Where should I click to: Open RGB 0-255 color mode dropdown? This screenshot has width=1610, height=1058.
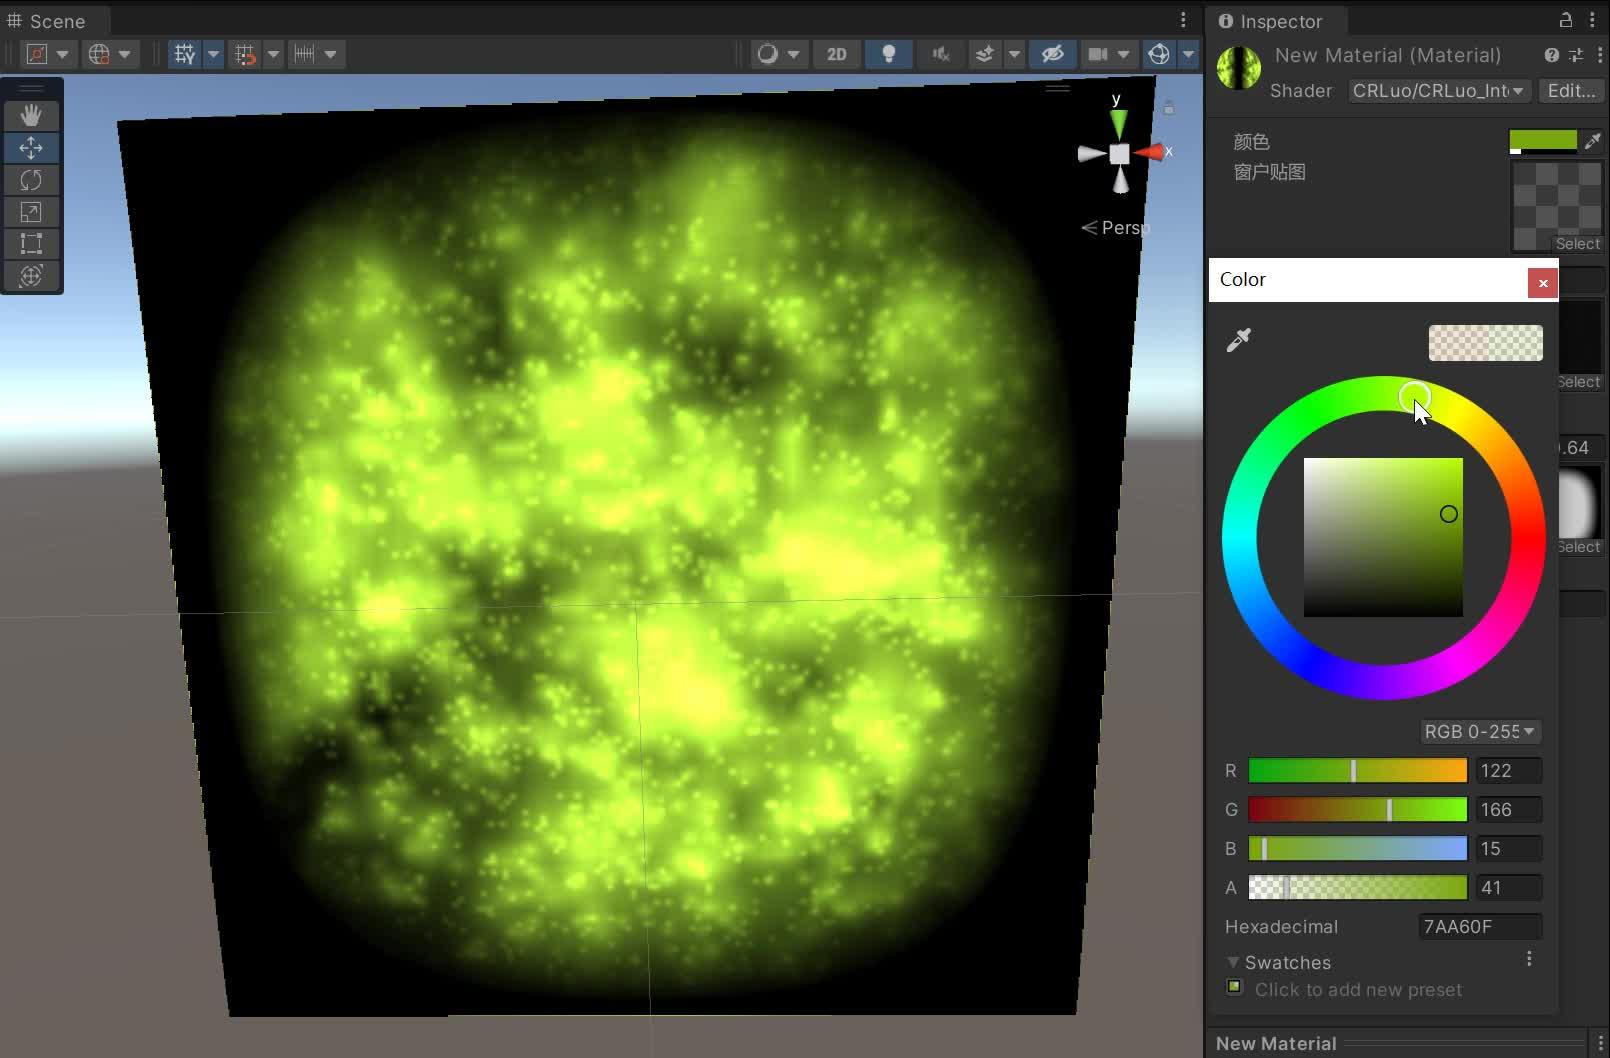(1479, 732)
